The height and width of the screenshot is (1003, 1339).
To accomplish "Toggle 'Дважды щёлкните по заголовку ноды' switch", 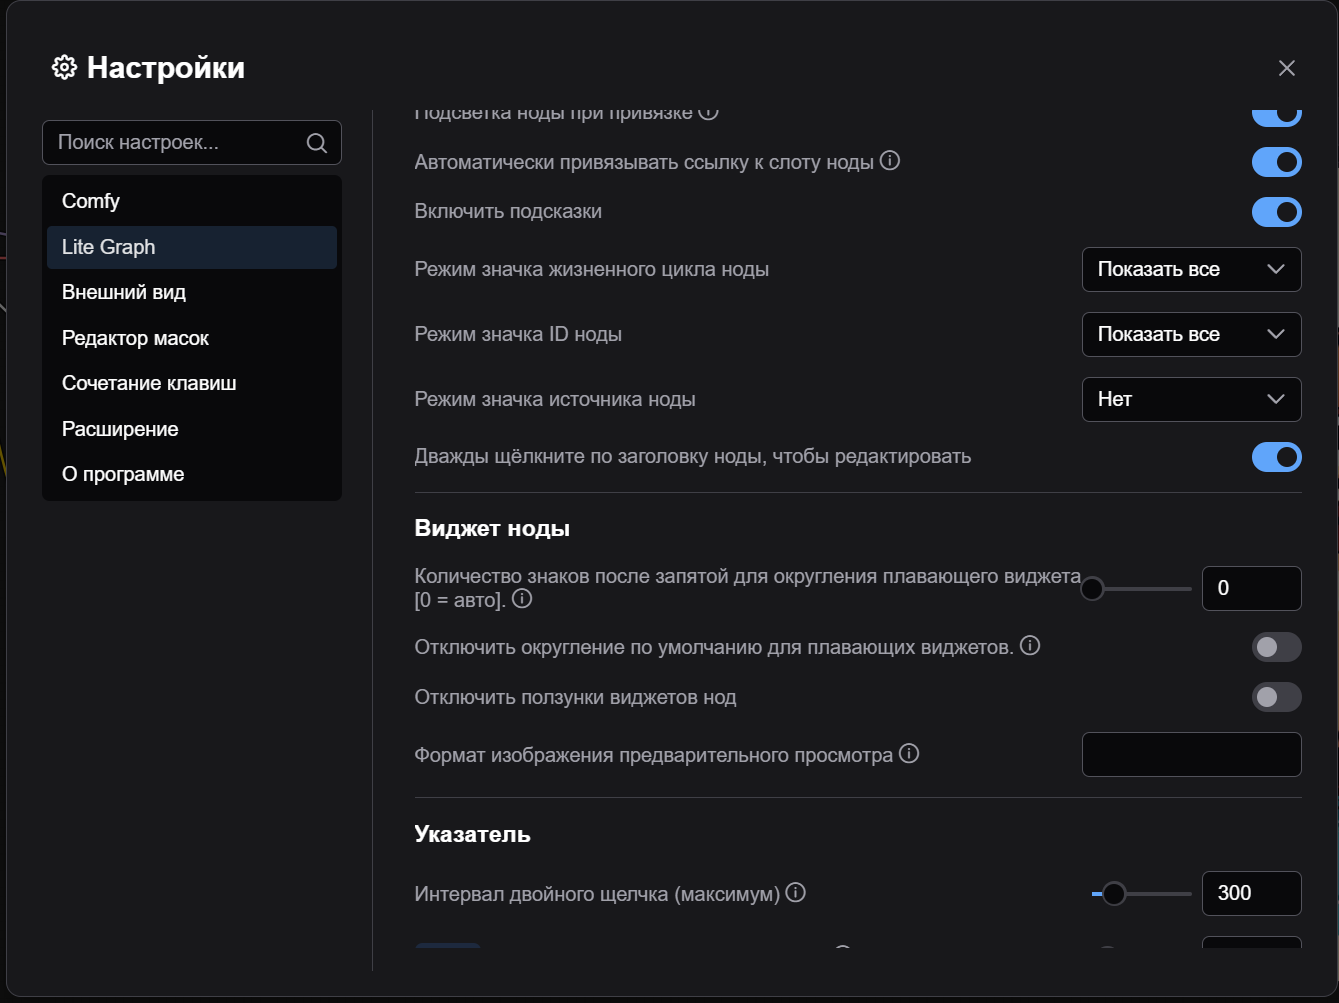I will [x=1276, y=457].
